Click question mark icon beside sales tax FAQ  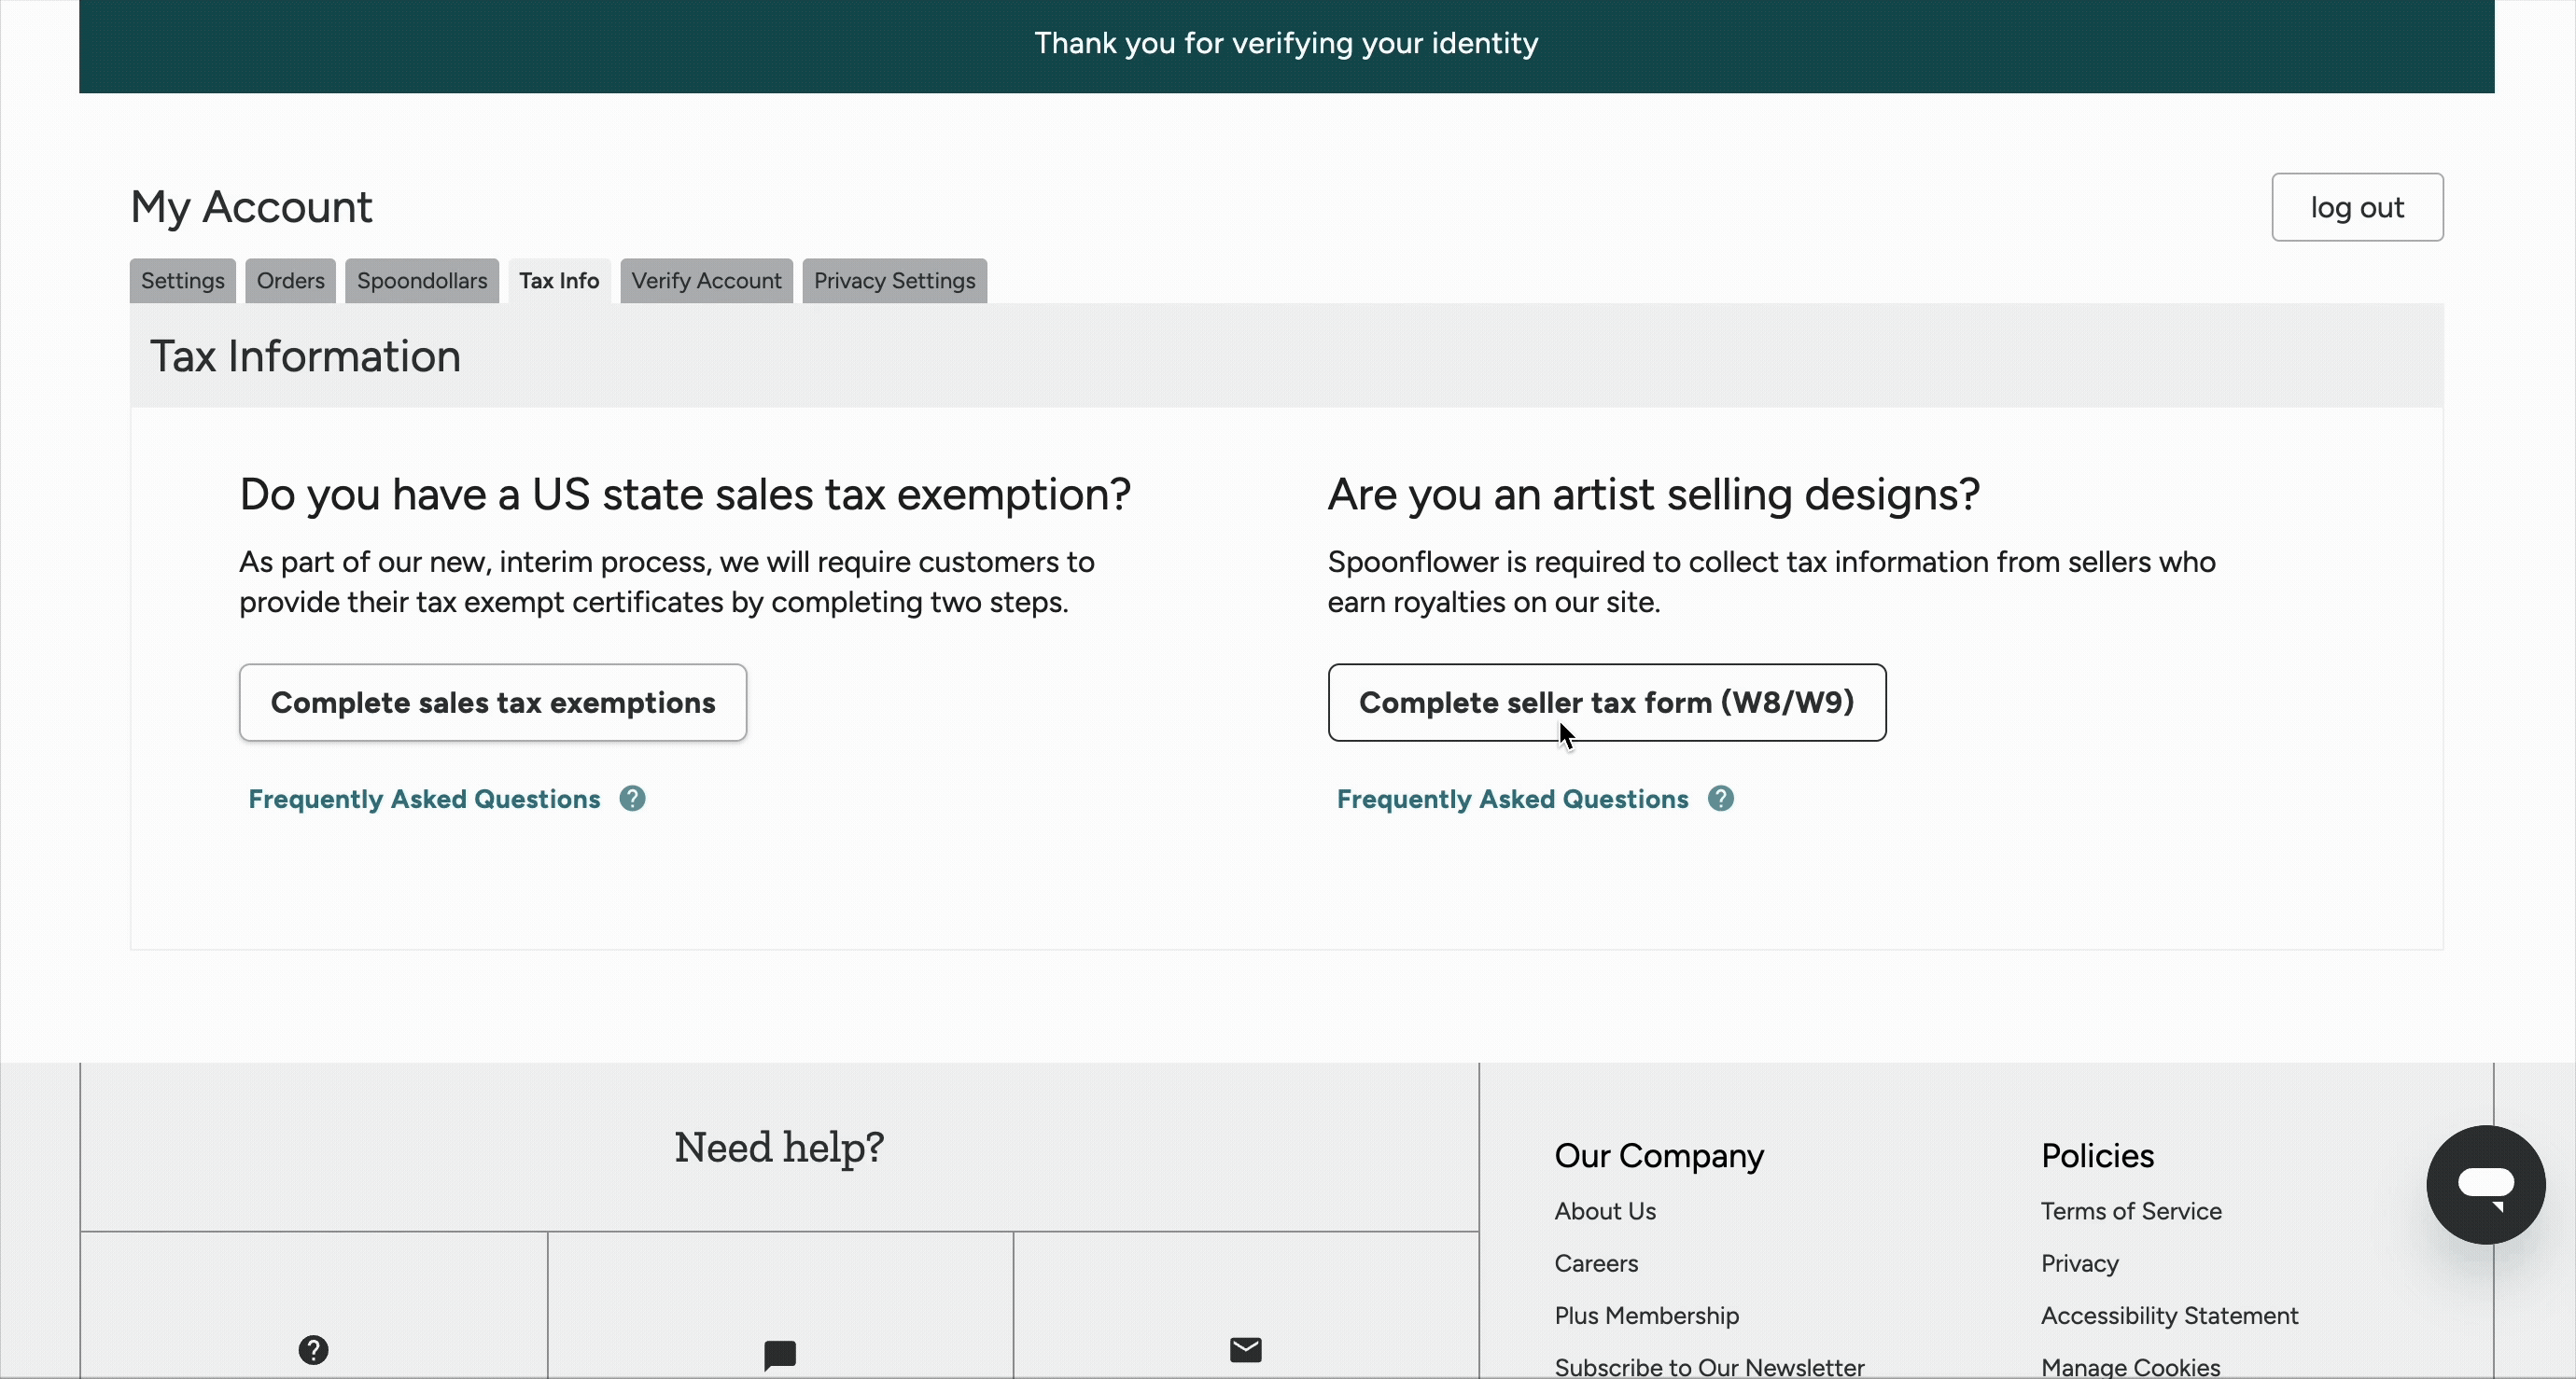[x=632, y=799]
